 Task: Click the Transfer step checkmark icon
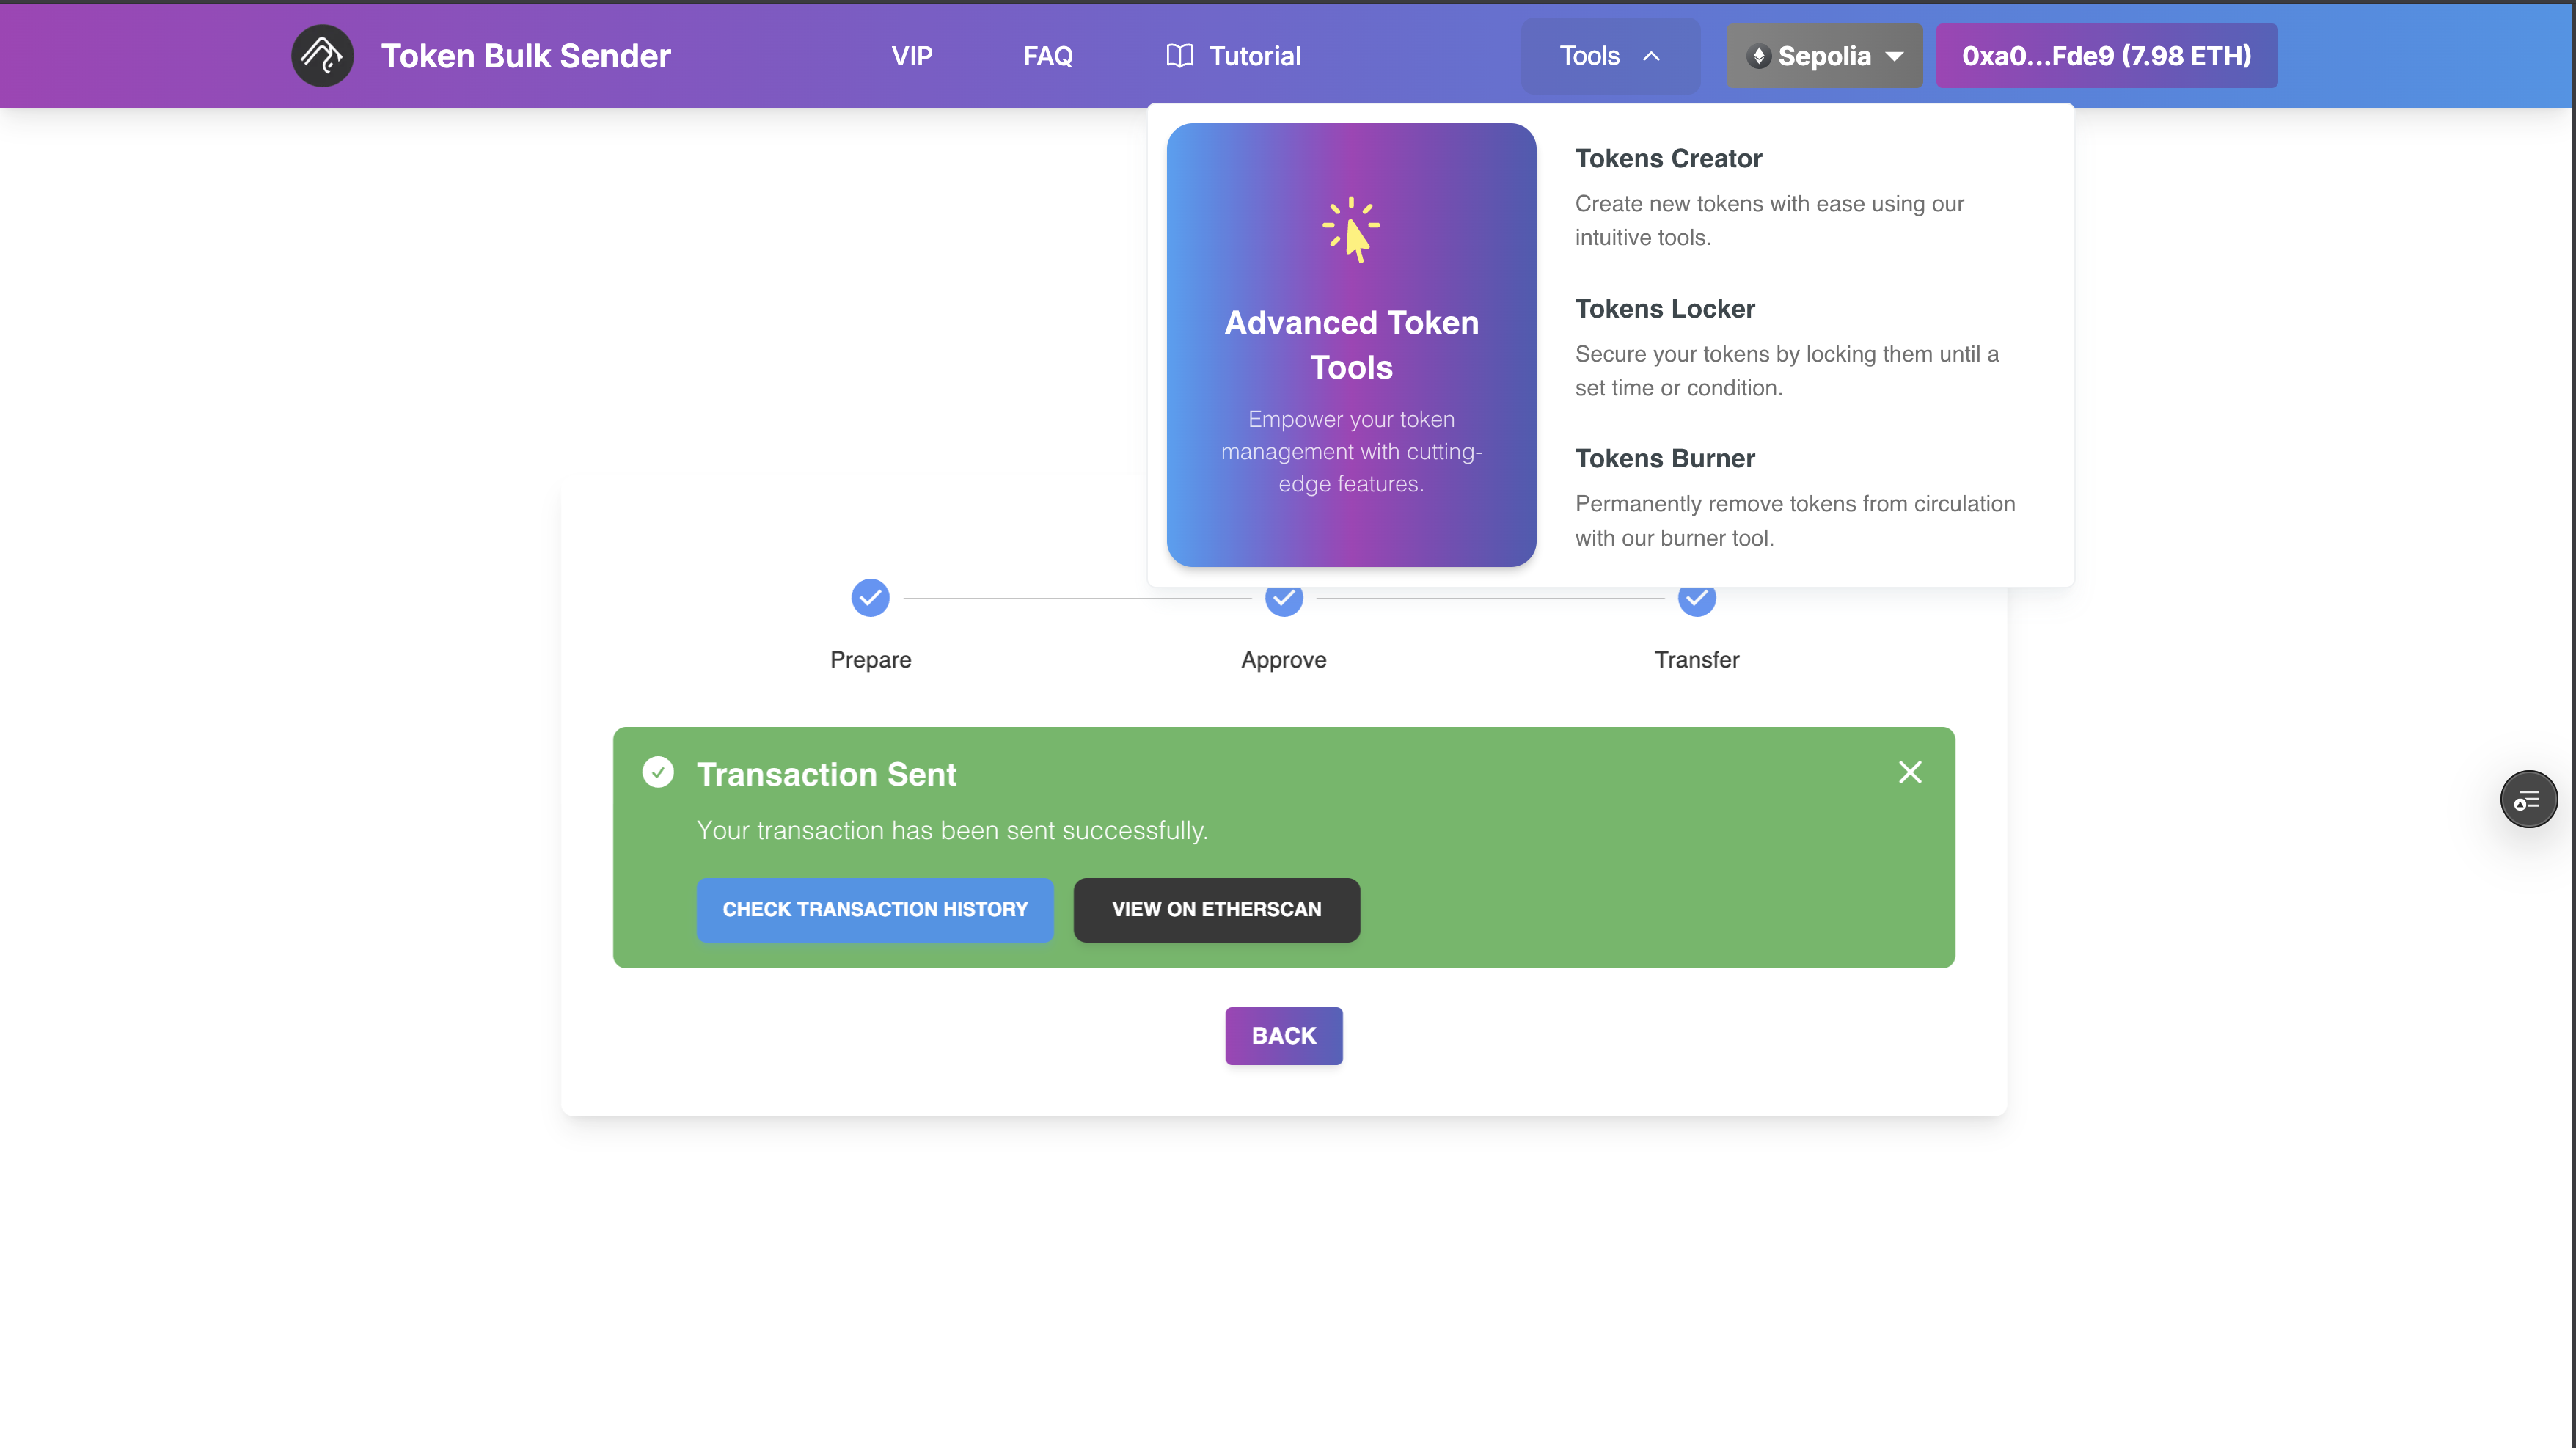tap(1697, 598)
